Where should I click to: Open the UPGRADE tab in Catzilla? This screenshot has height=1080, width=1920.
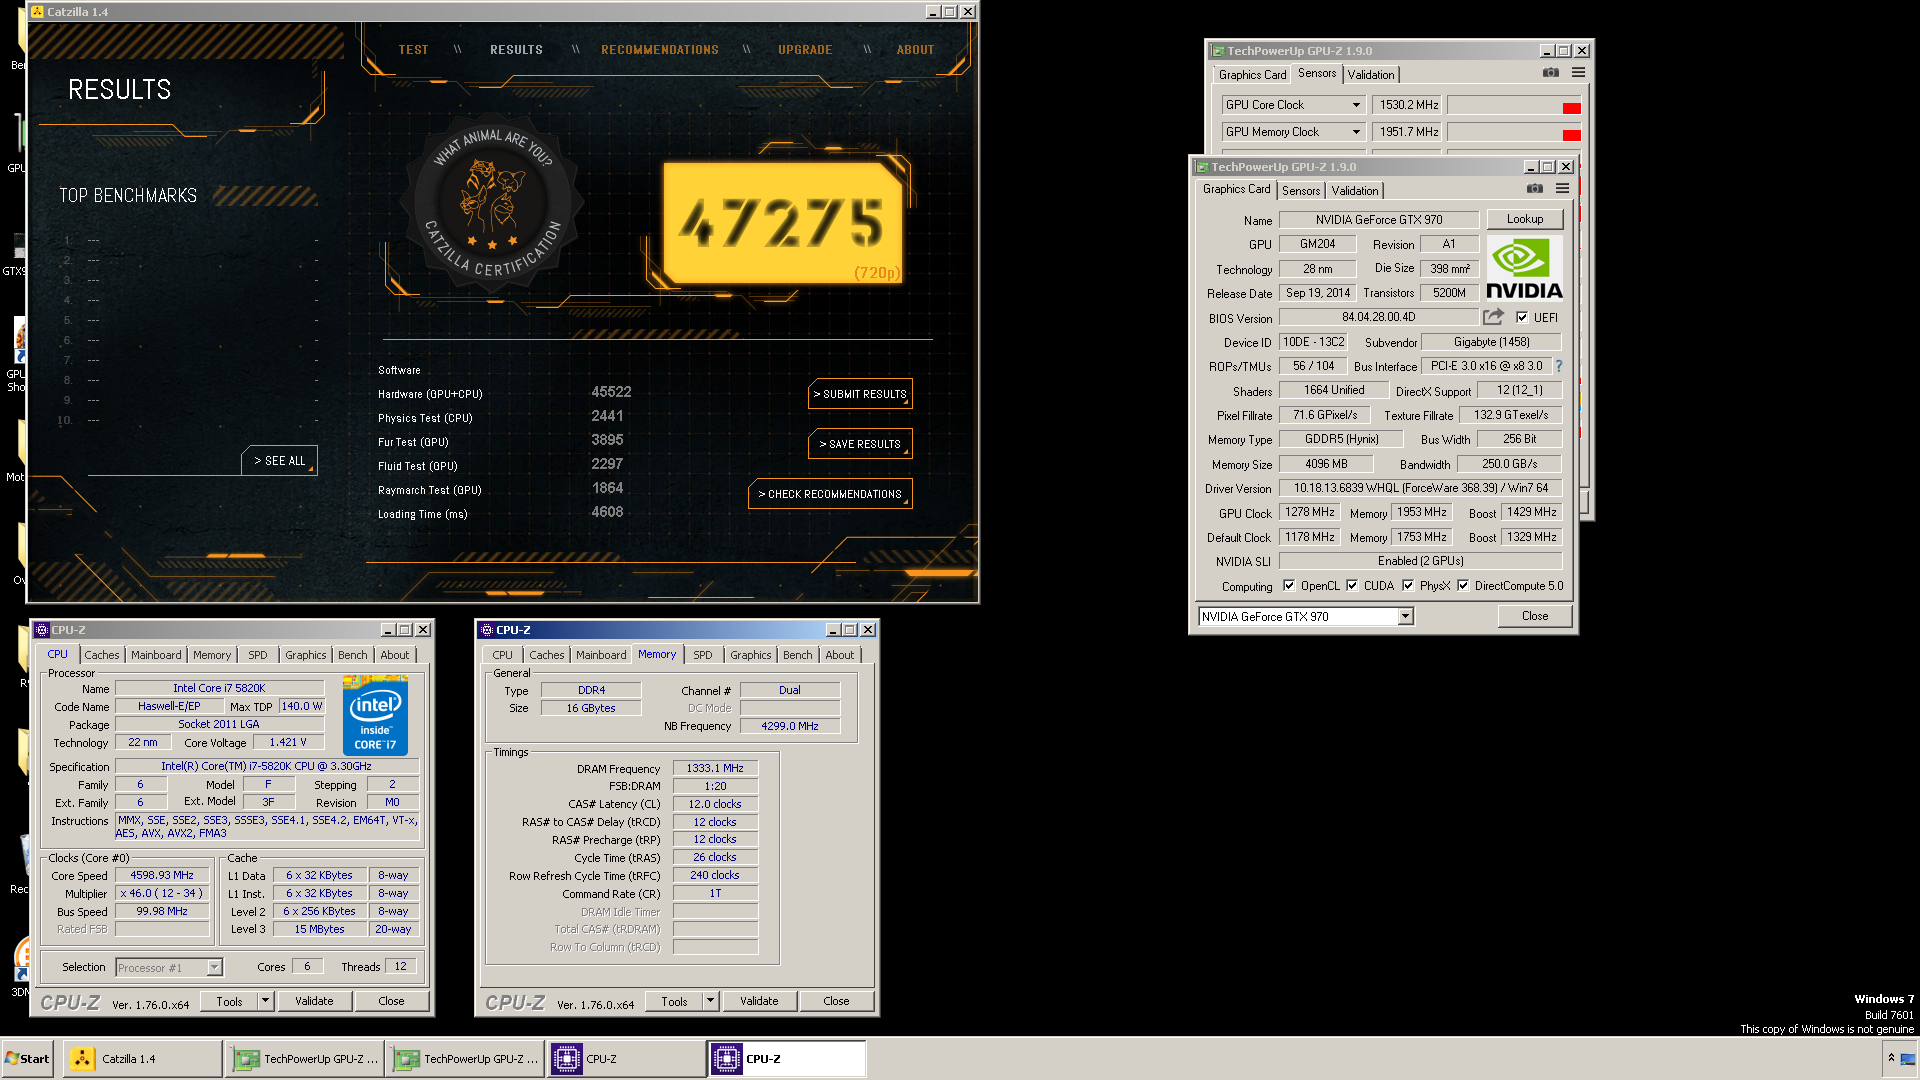pyautogui.click(x=805, y=50)
